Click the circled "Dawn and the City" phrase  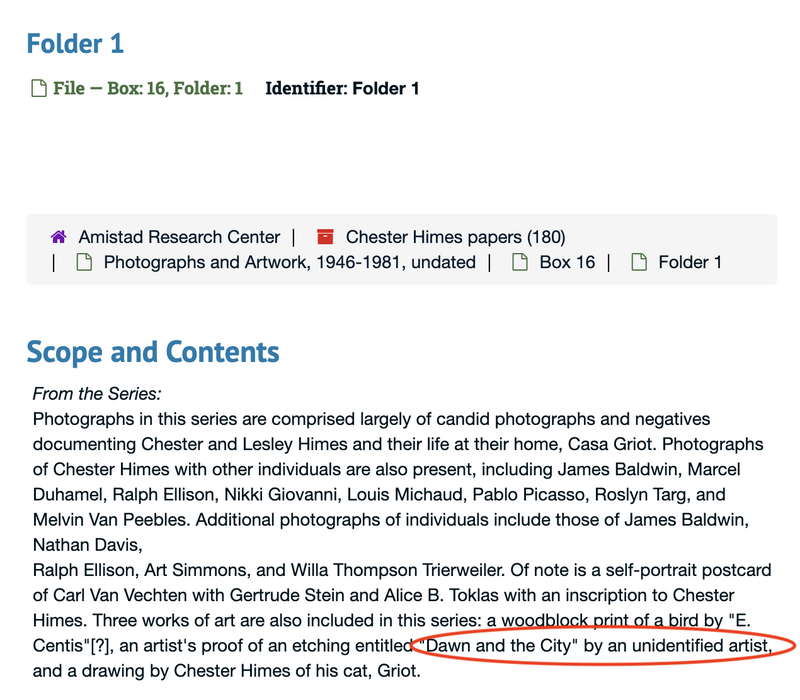tap(498, 645)
